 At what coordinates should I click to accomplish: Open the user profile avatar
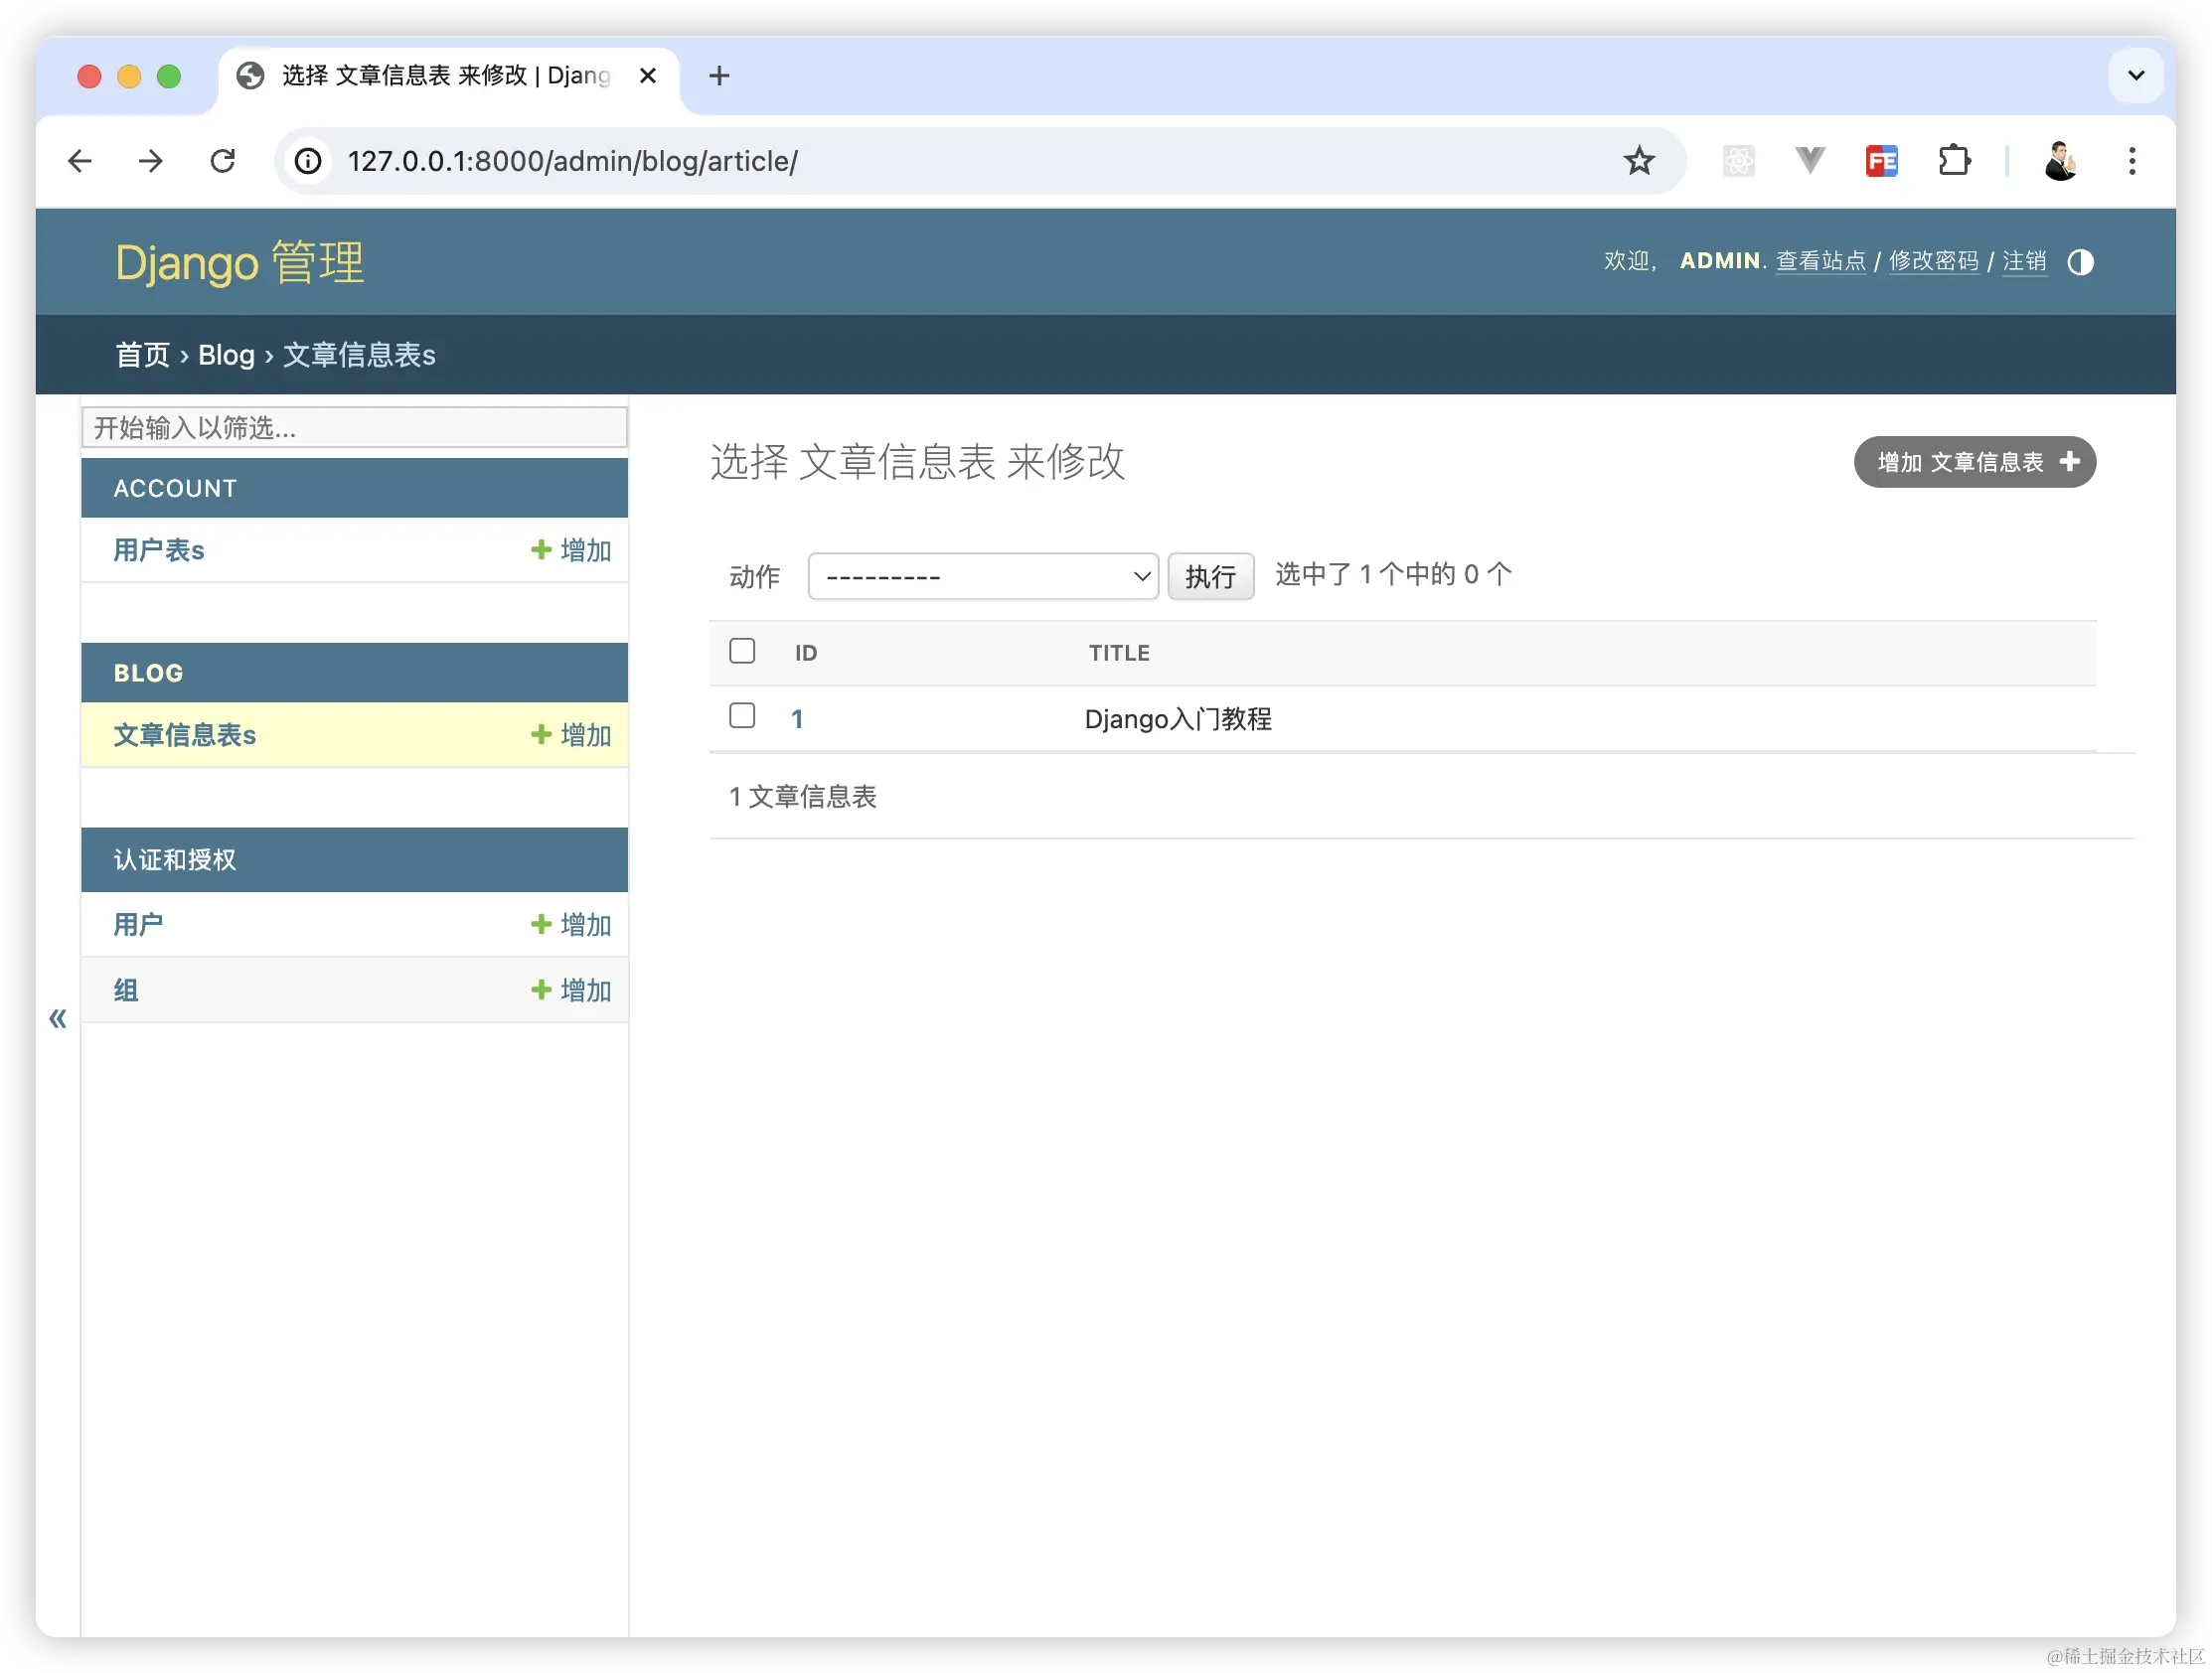click(x=2060, y=161)
